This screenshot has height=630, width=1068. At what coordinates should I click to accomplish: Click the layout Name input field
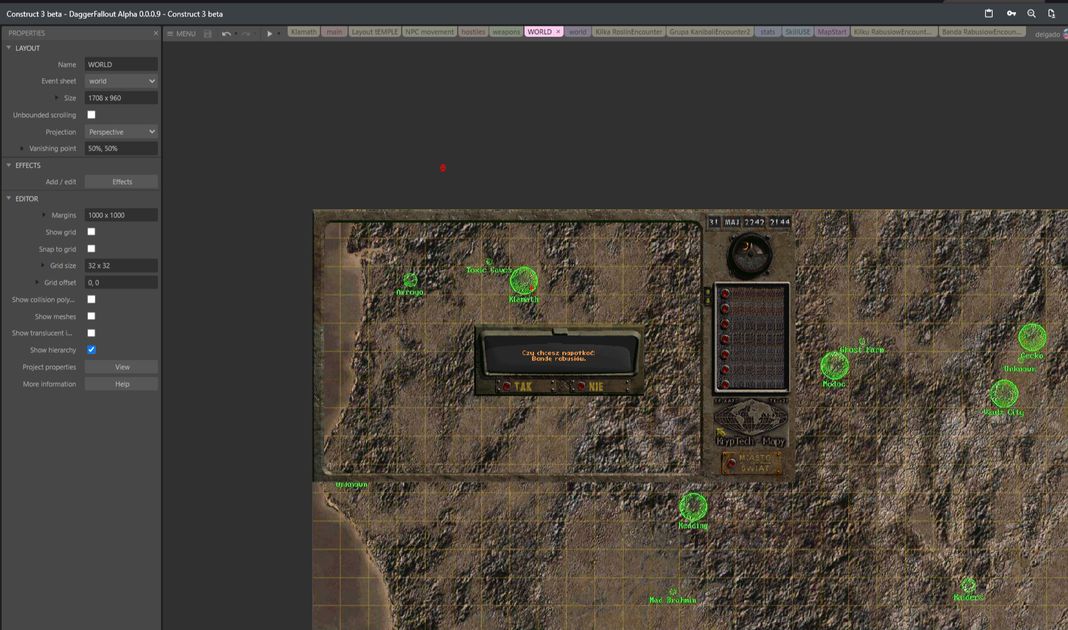121,64
